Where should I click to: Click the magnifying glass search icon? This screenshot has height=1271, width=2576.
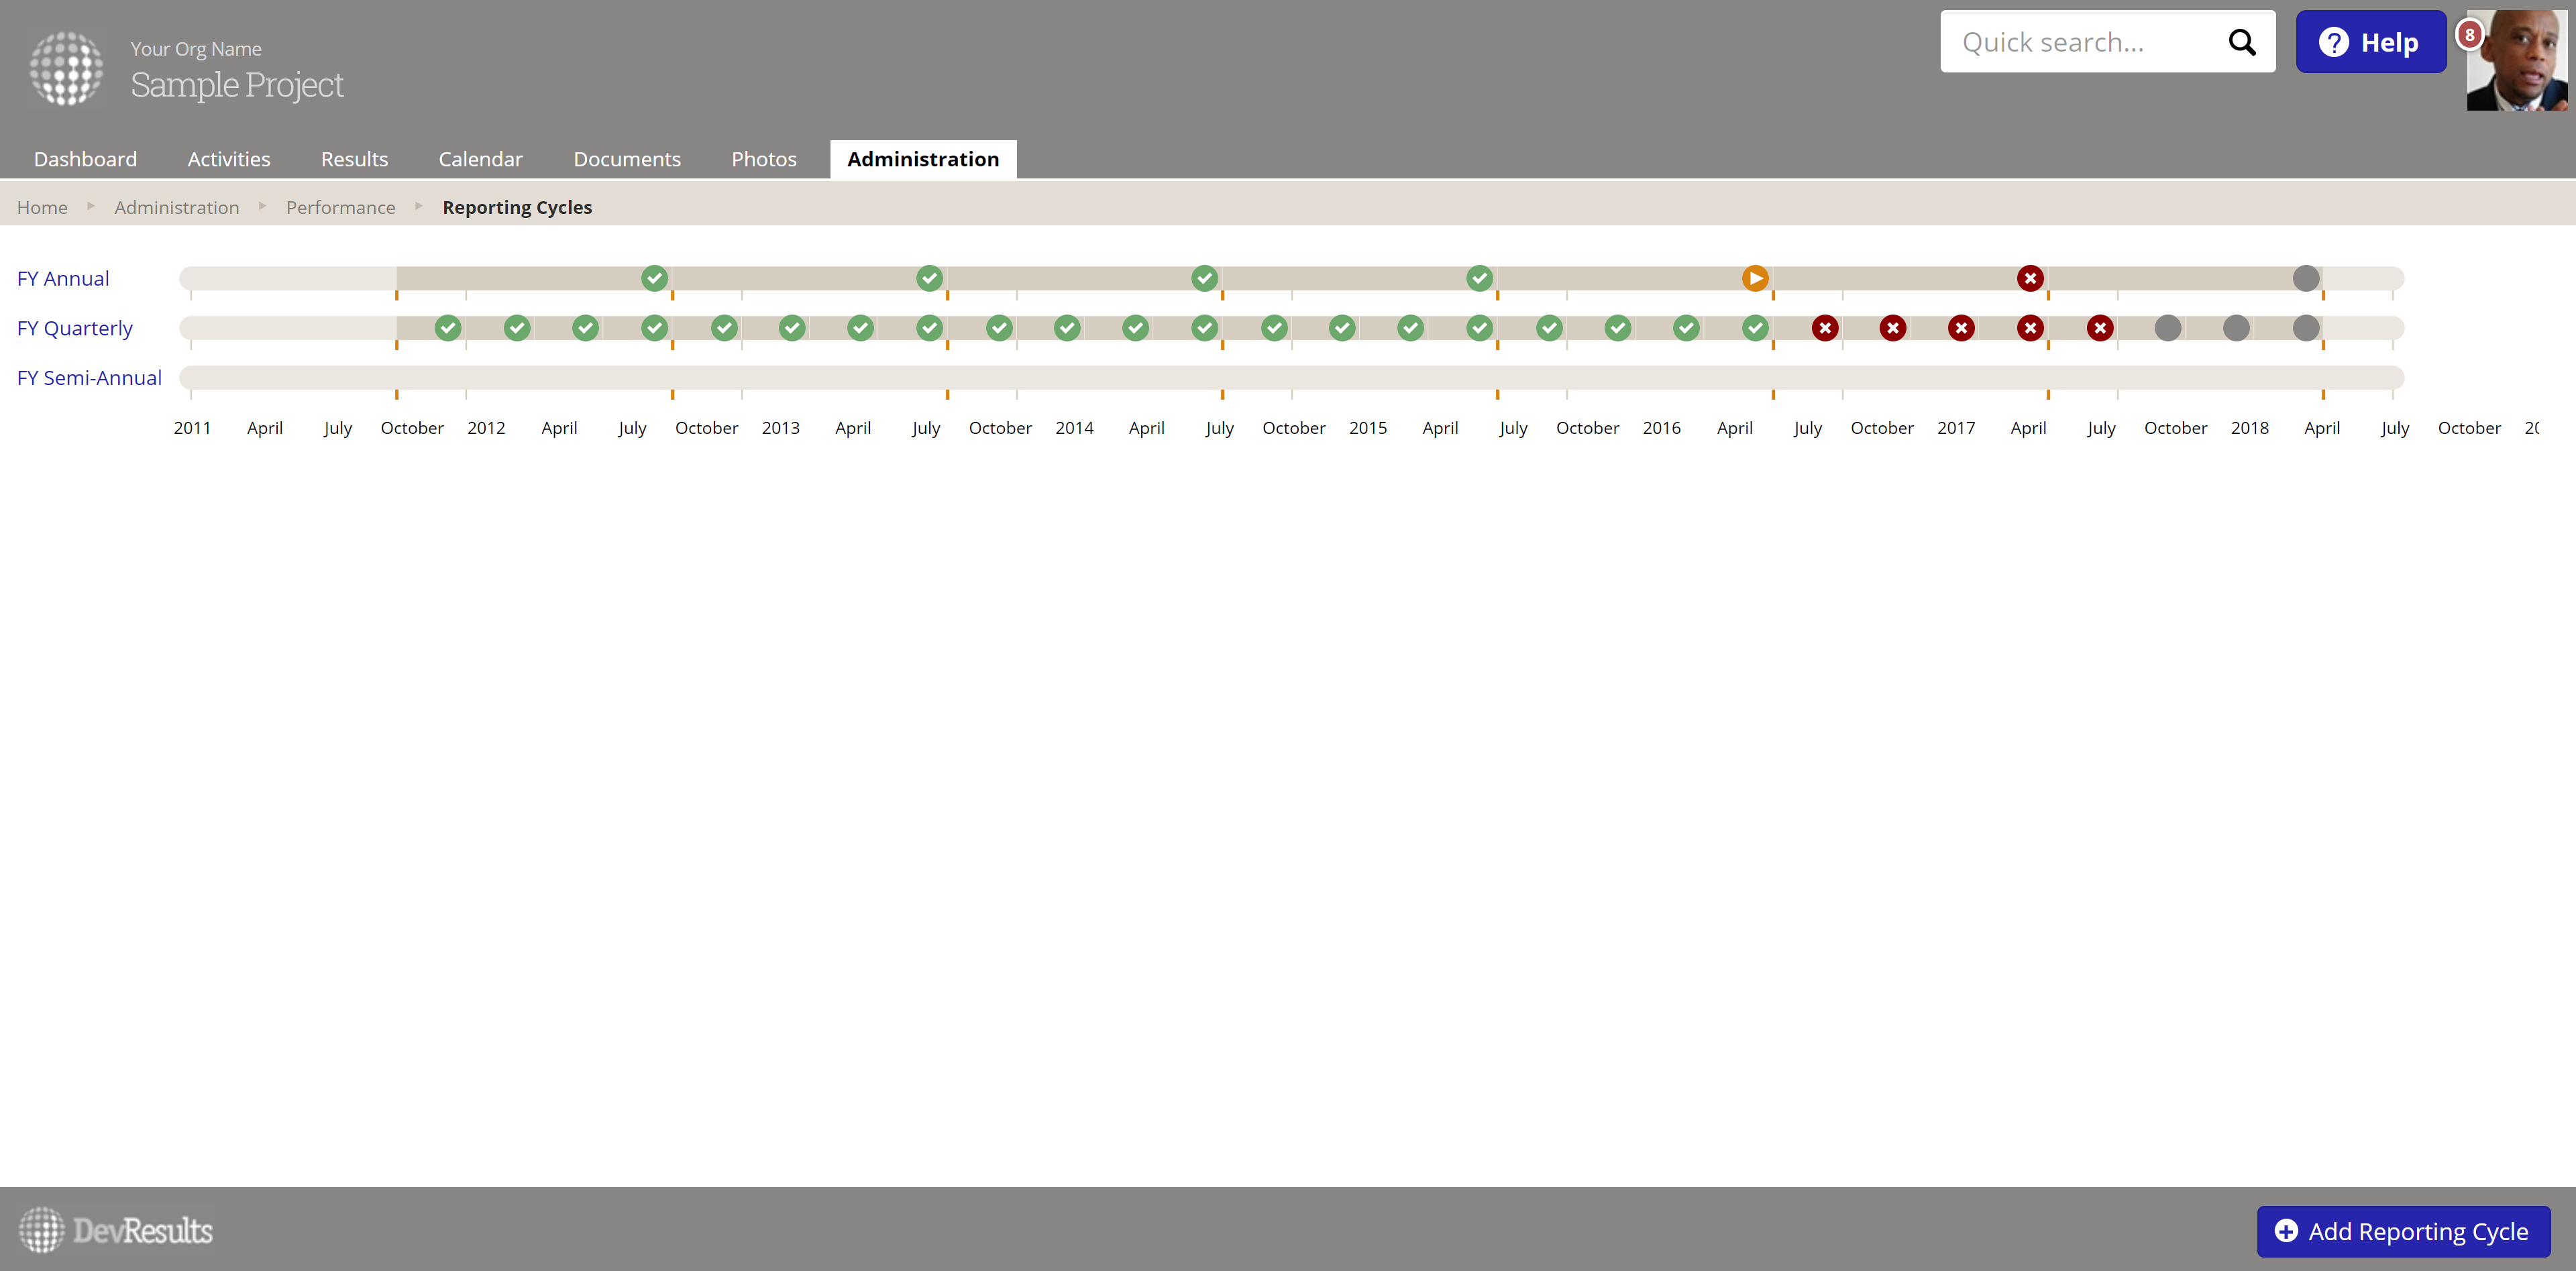point(2241,42)
